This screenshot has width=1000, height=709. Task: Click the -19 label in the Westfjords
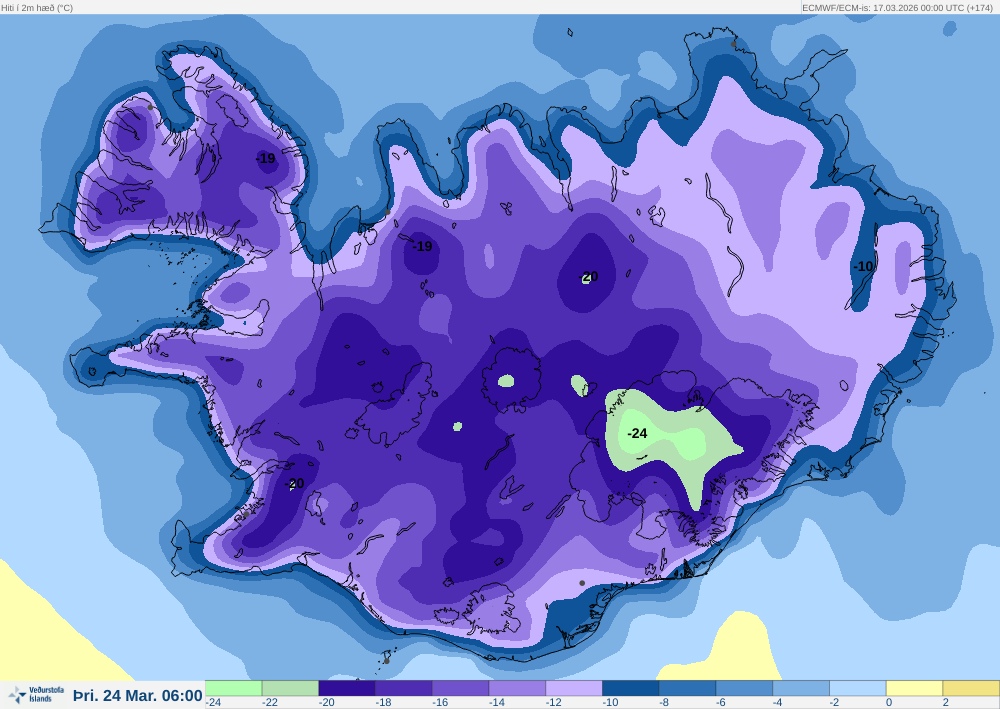tap(266, 158)
